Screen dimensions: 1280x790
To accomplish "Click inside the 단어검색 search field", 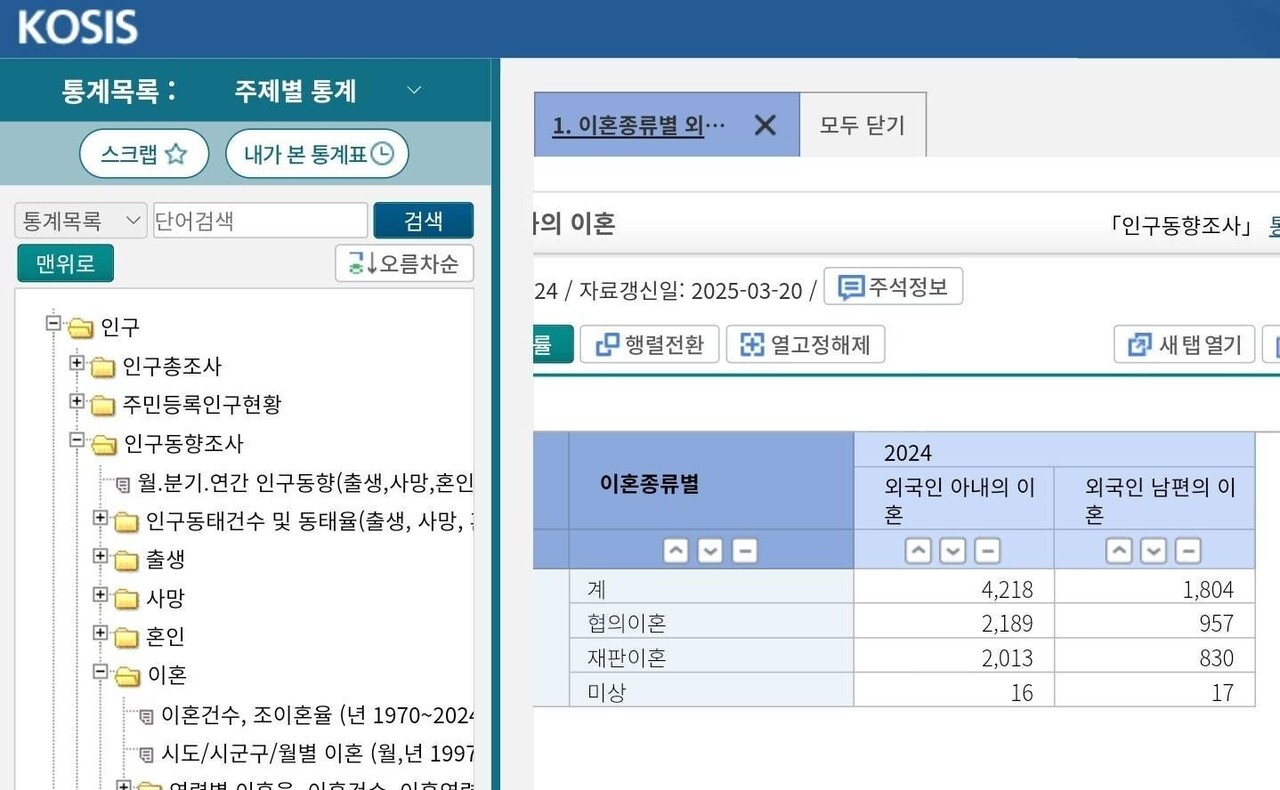I will (x=260, y=220).
